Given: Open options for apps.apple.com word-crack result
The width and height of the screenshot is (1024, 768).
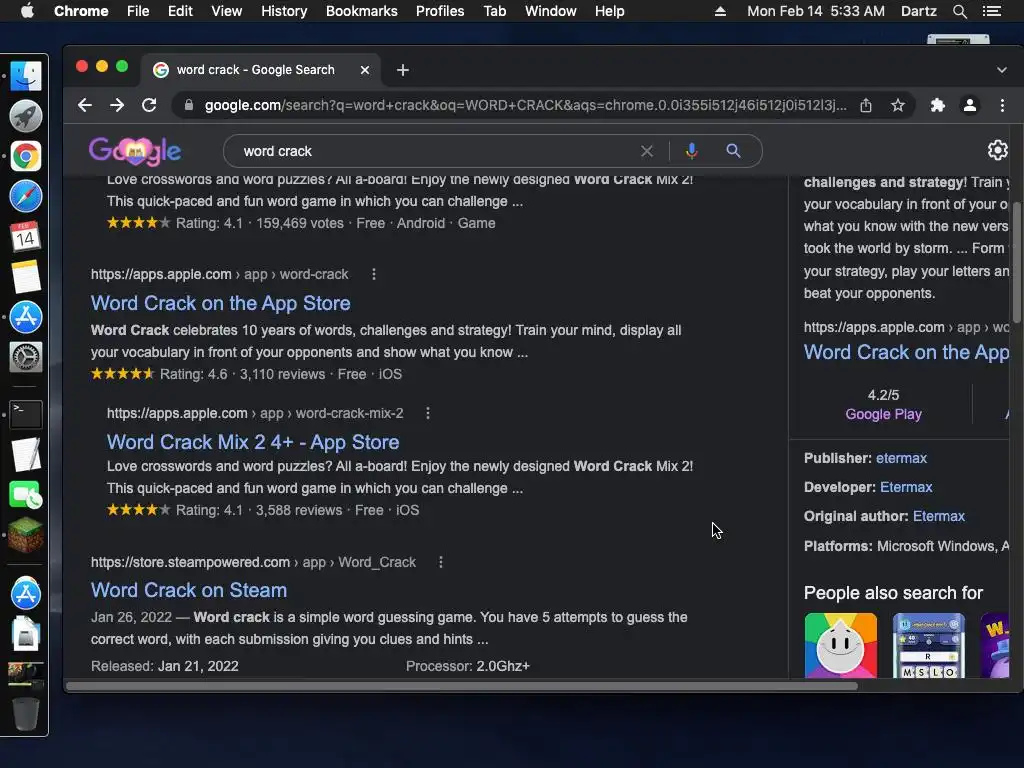Looking at the screenshot, I should tap(374, 274).
